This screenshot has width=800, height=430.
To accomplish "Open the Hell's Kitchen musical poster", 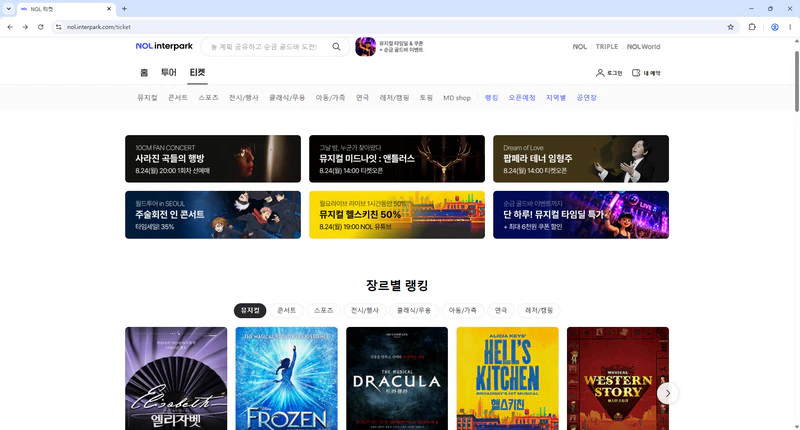I will pos(508,378).
